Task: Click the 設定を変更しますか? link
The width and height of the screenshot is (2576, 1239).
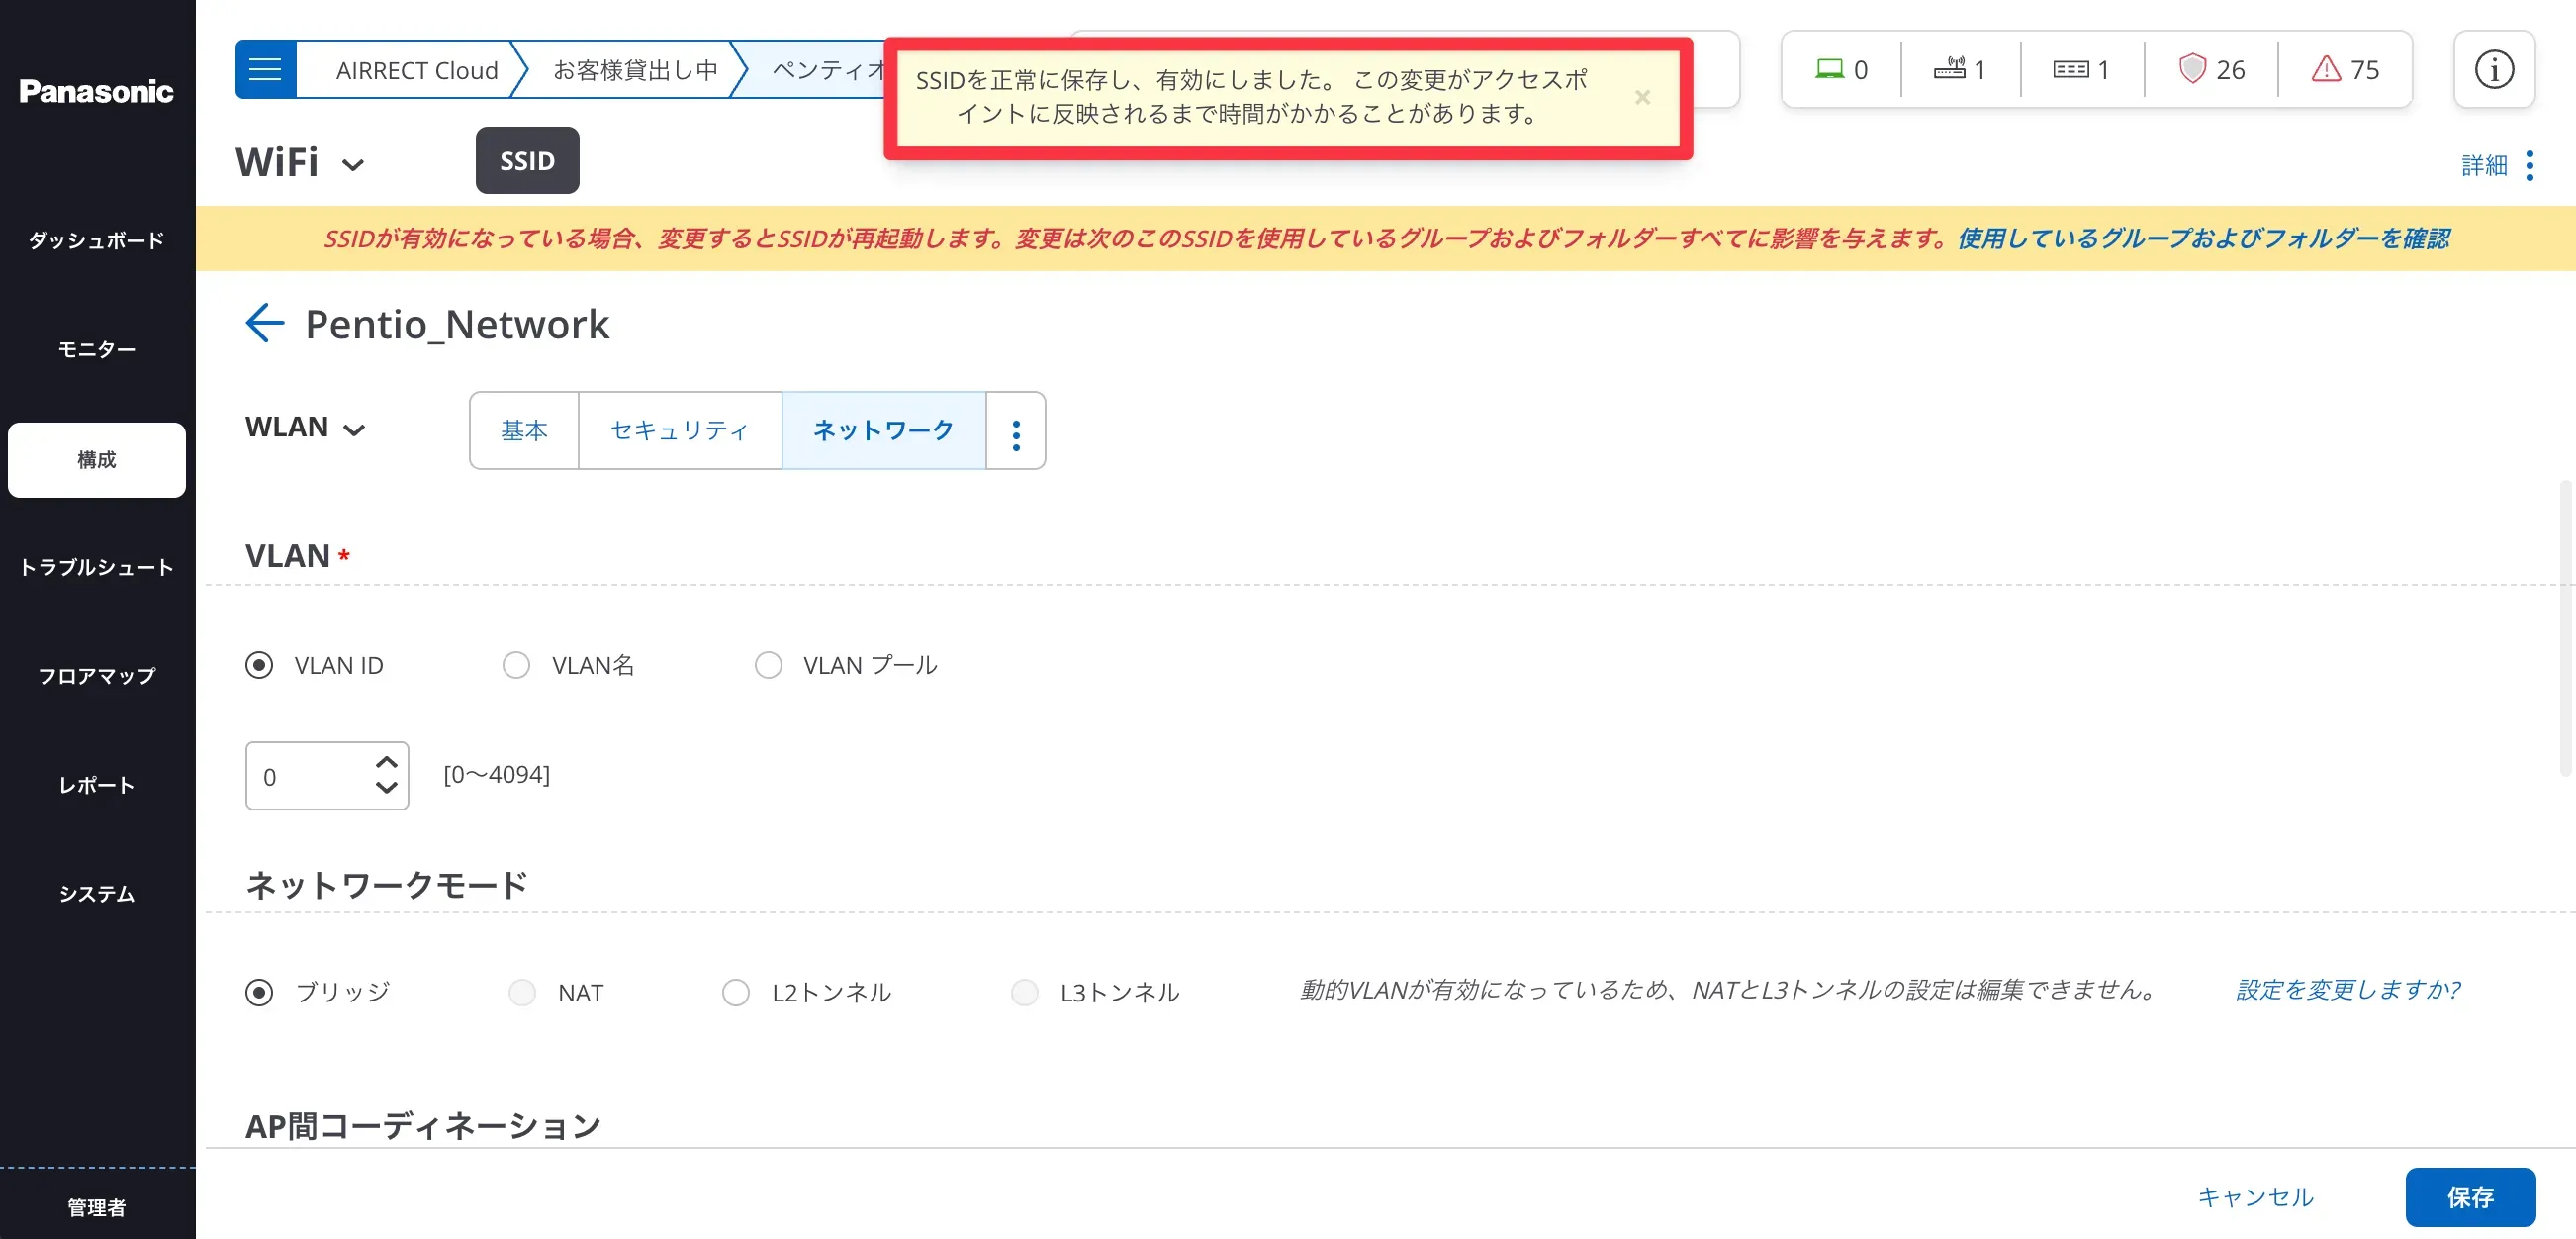Action: [2347, 990]
